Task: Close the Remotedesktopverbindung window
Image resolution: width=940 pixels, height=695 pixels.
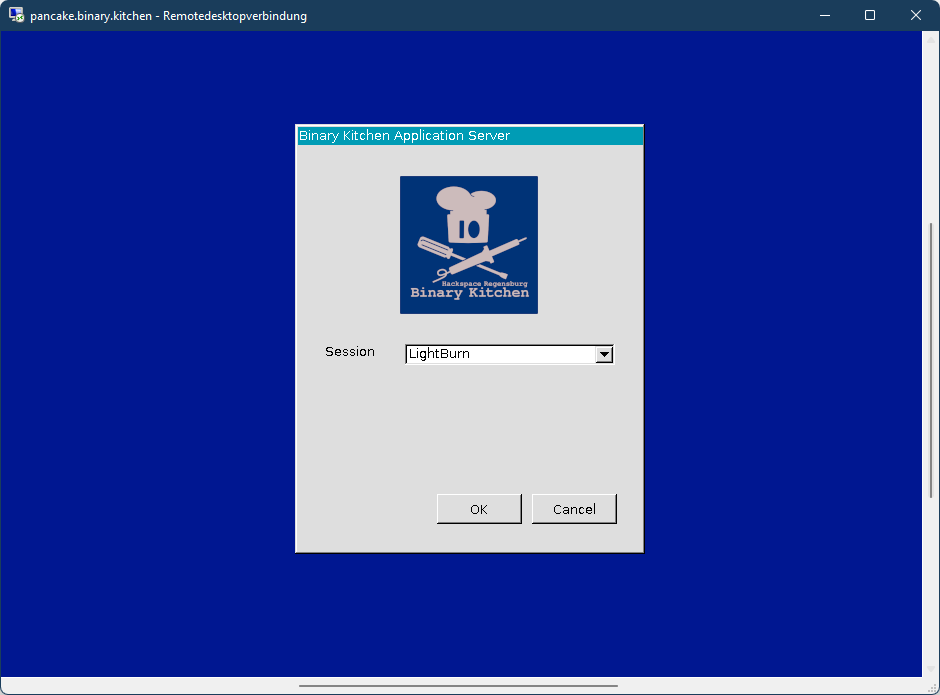Action: click(916, 15)
